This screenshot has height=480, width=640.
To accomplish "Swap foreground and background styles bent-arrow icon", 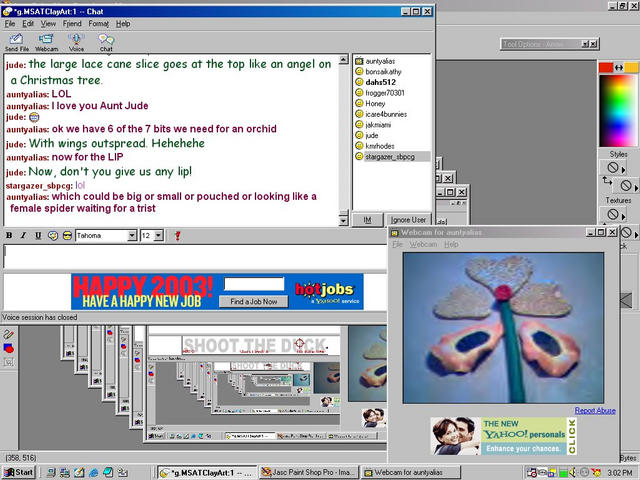I will point(607,181).
